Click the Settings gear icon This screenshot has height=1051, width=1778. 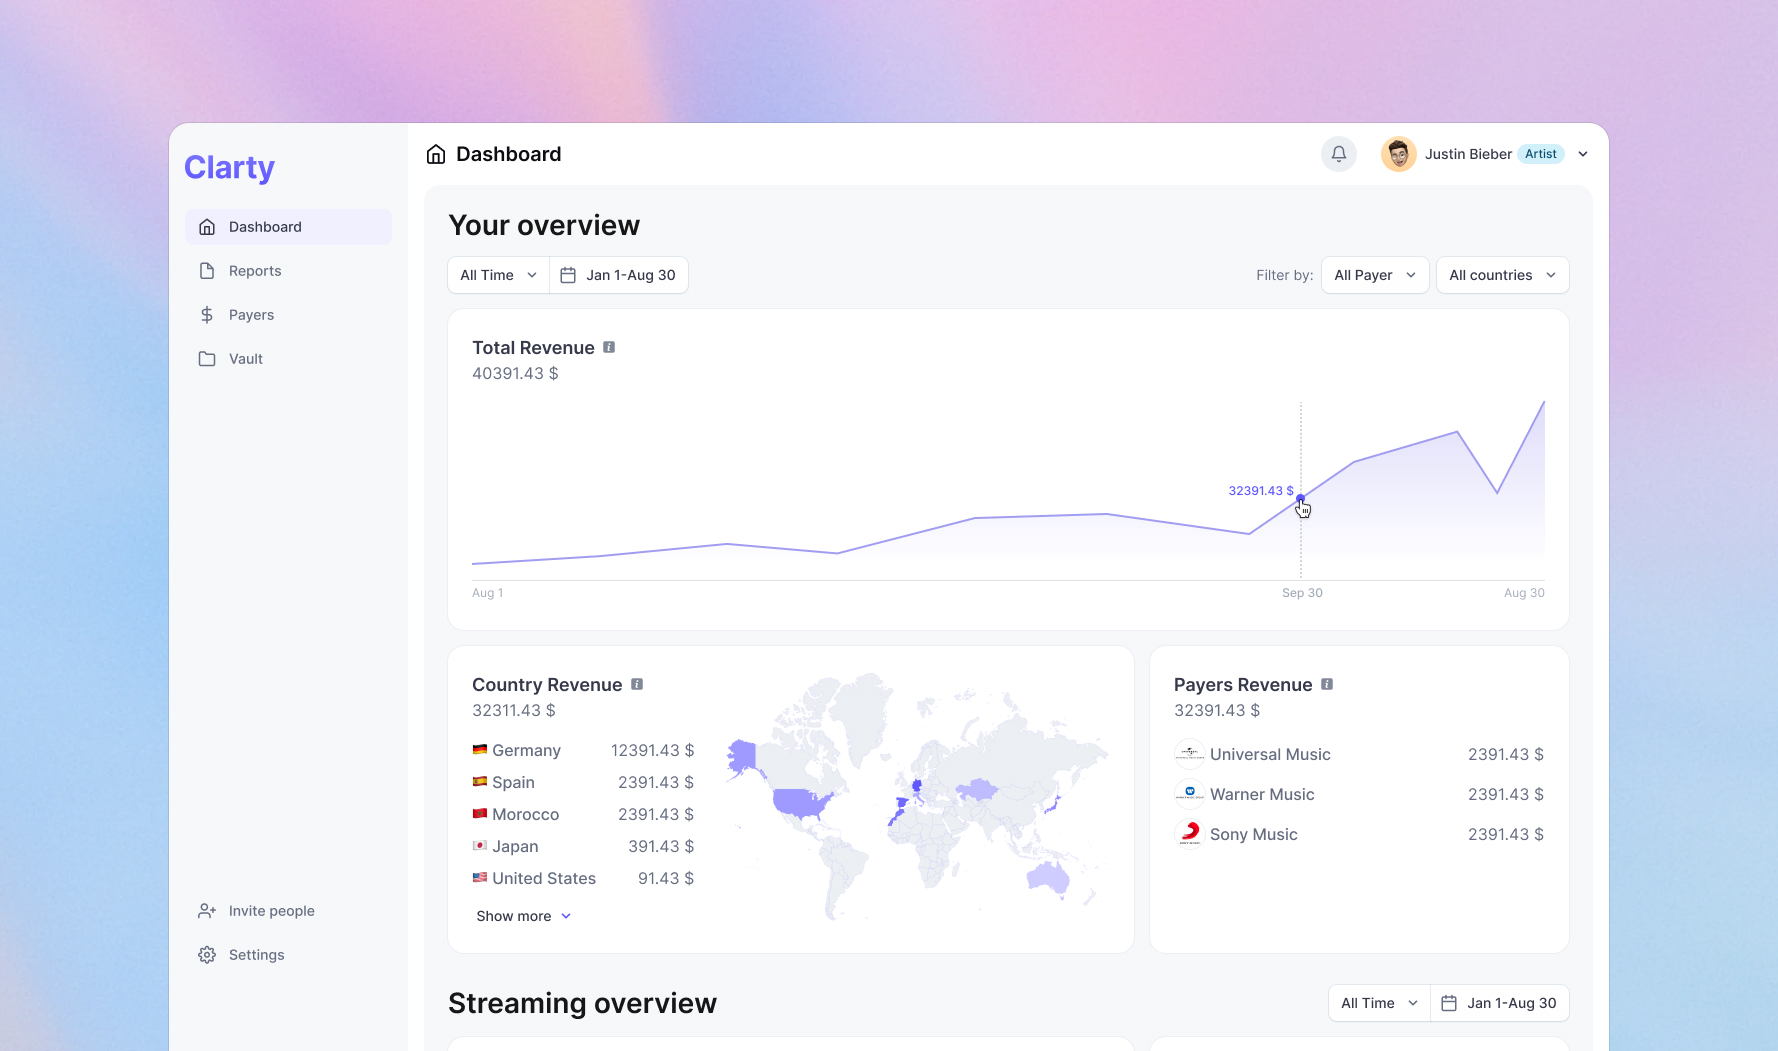pyautogui.click(x=207, y=954)
